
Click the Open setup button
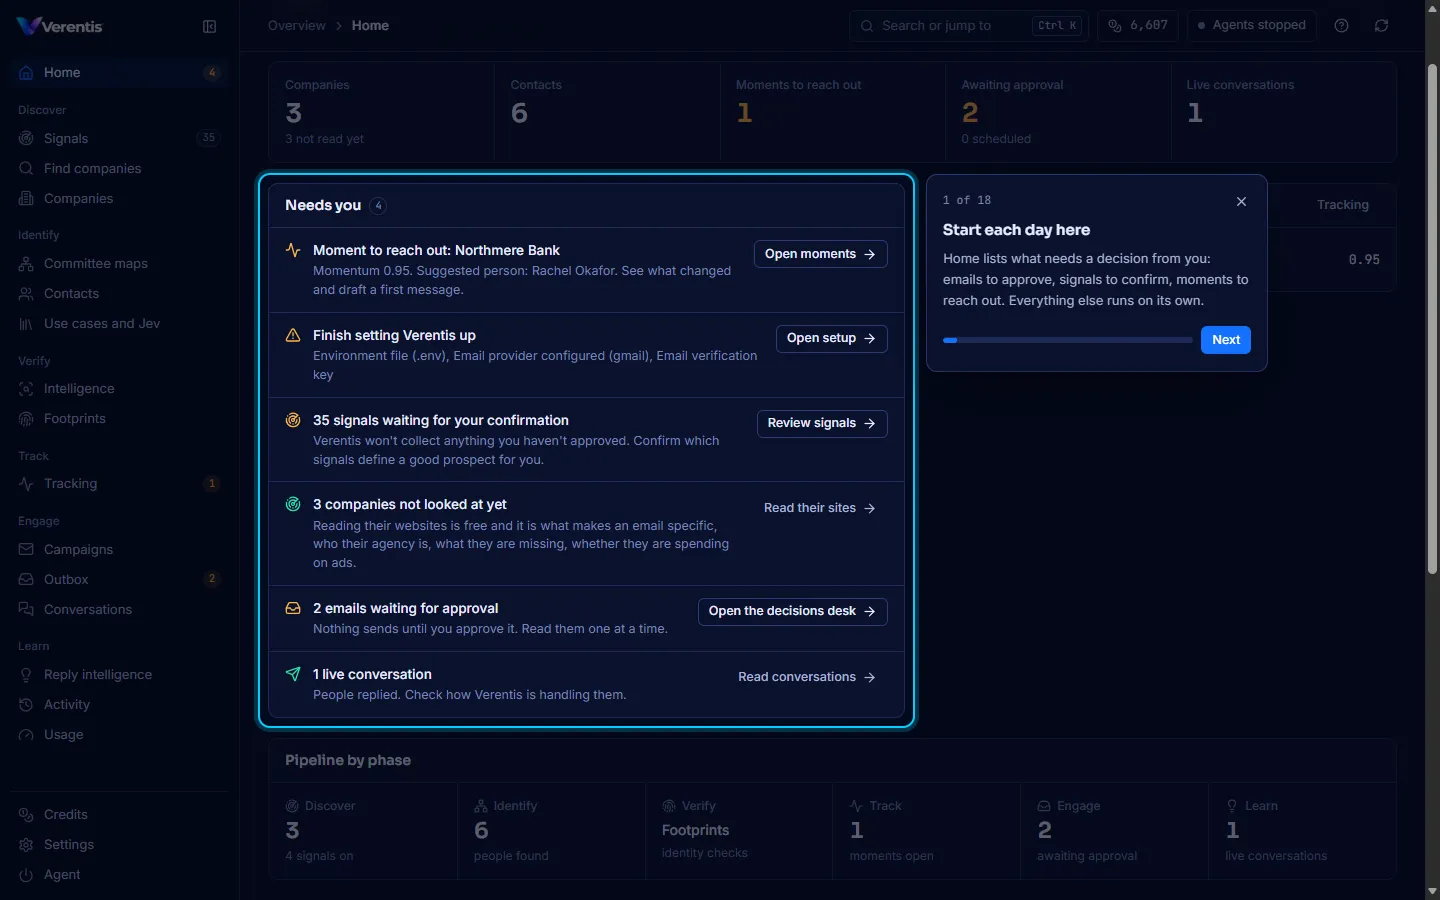(x=831, y=338)
